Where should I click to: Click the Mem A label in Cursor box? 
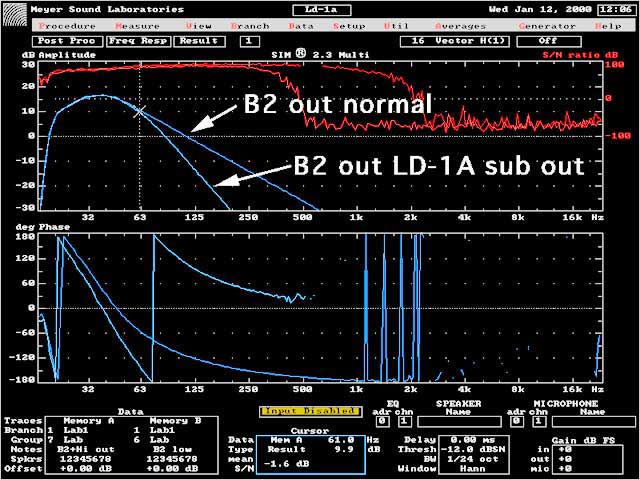(x=286, y=440)
